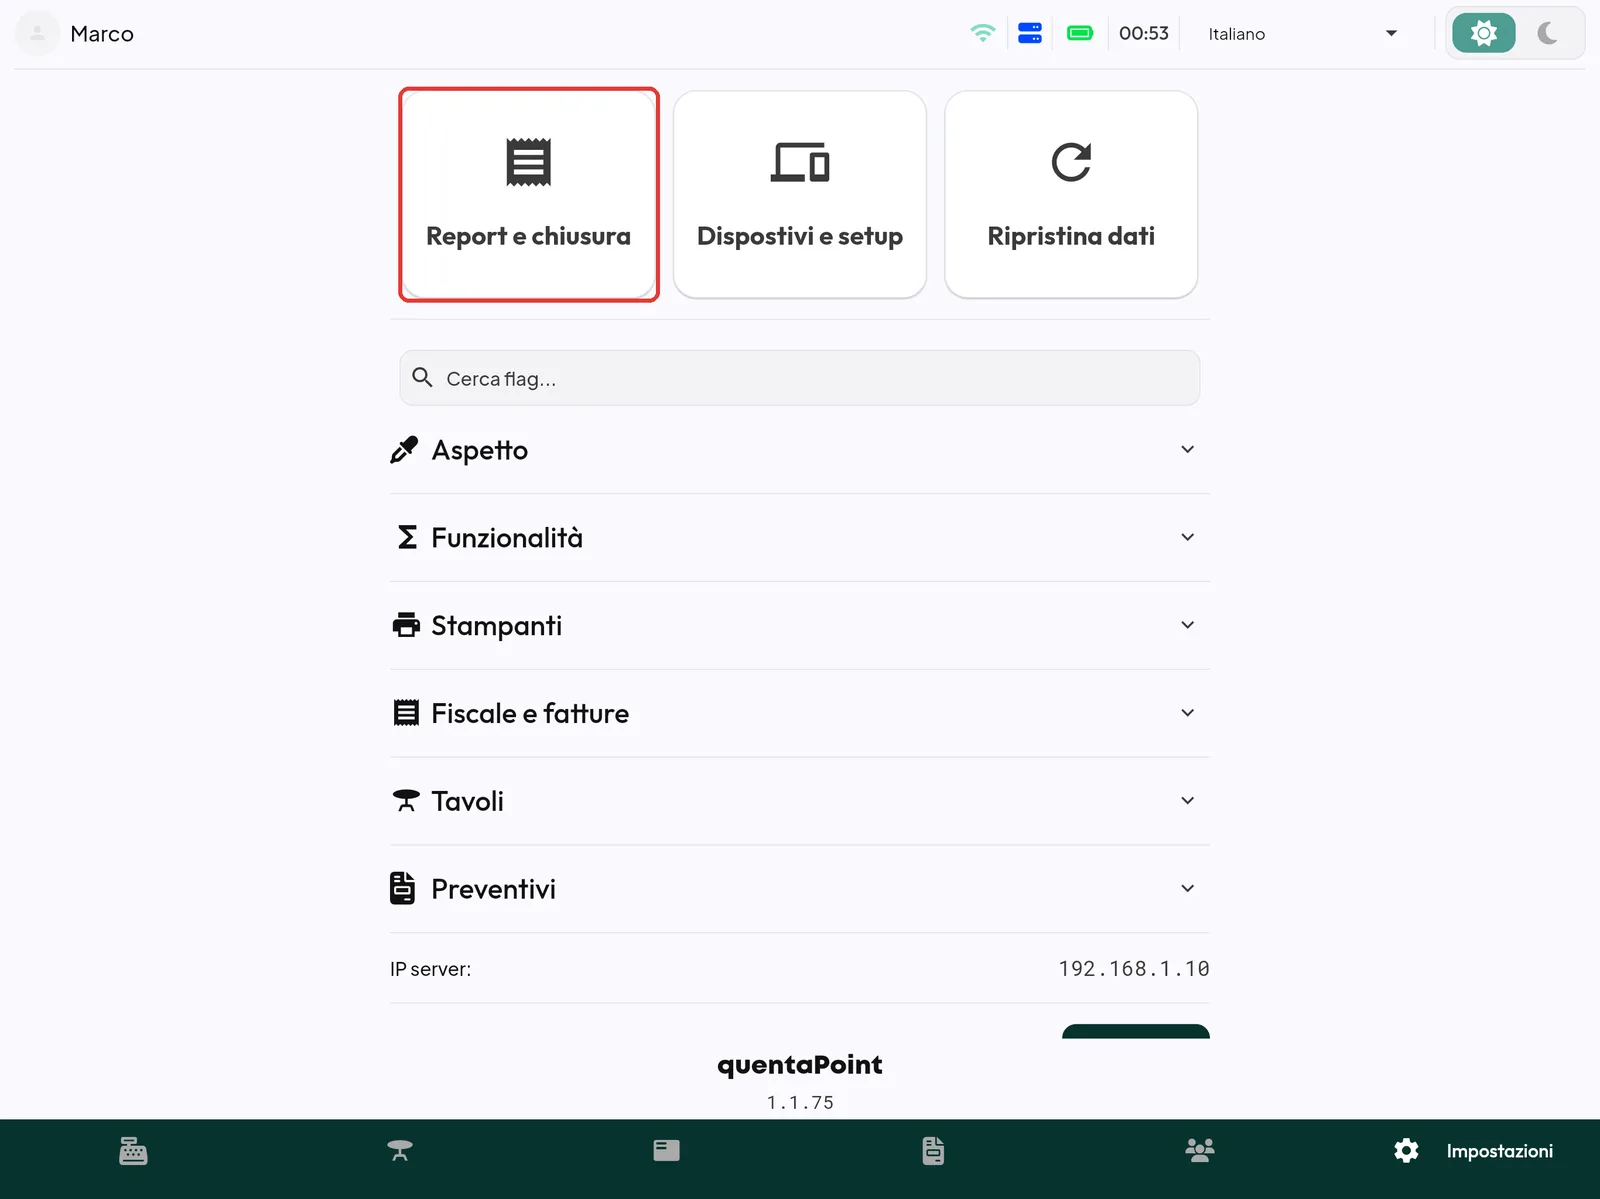Click the version number 1.1.75
1600x1199 pixels.
800,1102
